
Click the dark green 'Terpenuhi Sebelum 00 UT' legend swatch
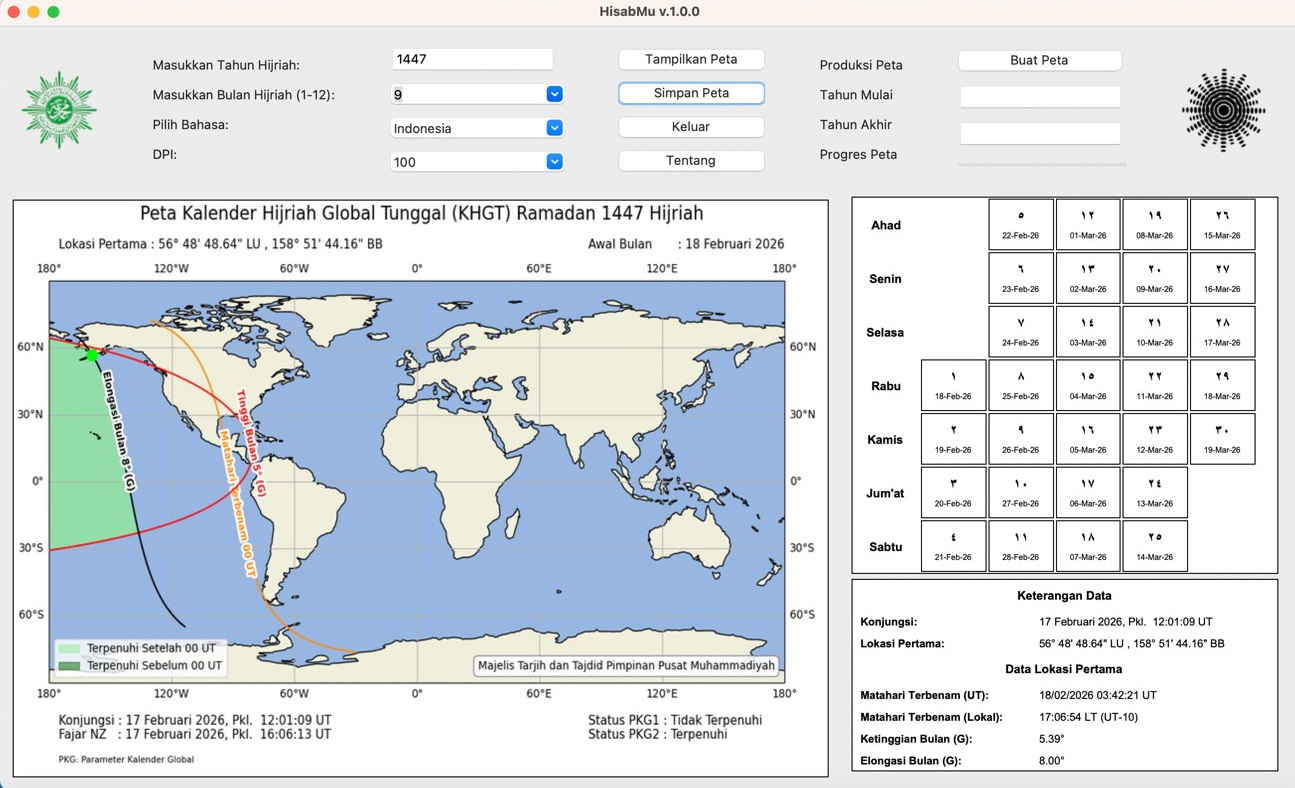click(x=68, y=666)
